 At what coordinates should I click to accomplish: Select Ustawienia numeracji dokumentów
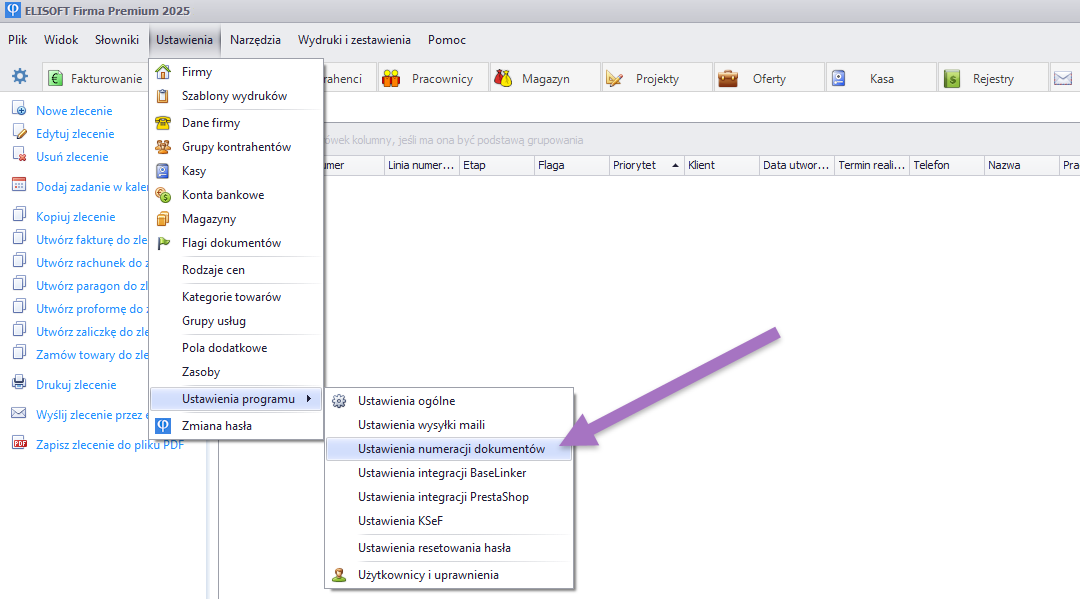point(451,449)
